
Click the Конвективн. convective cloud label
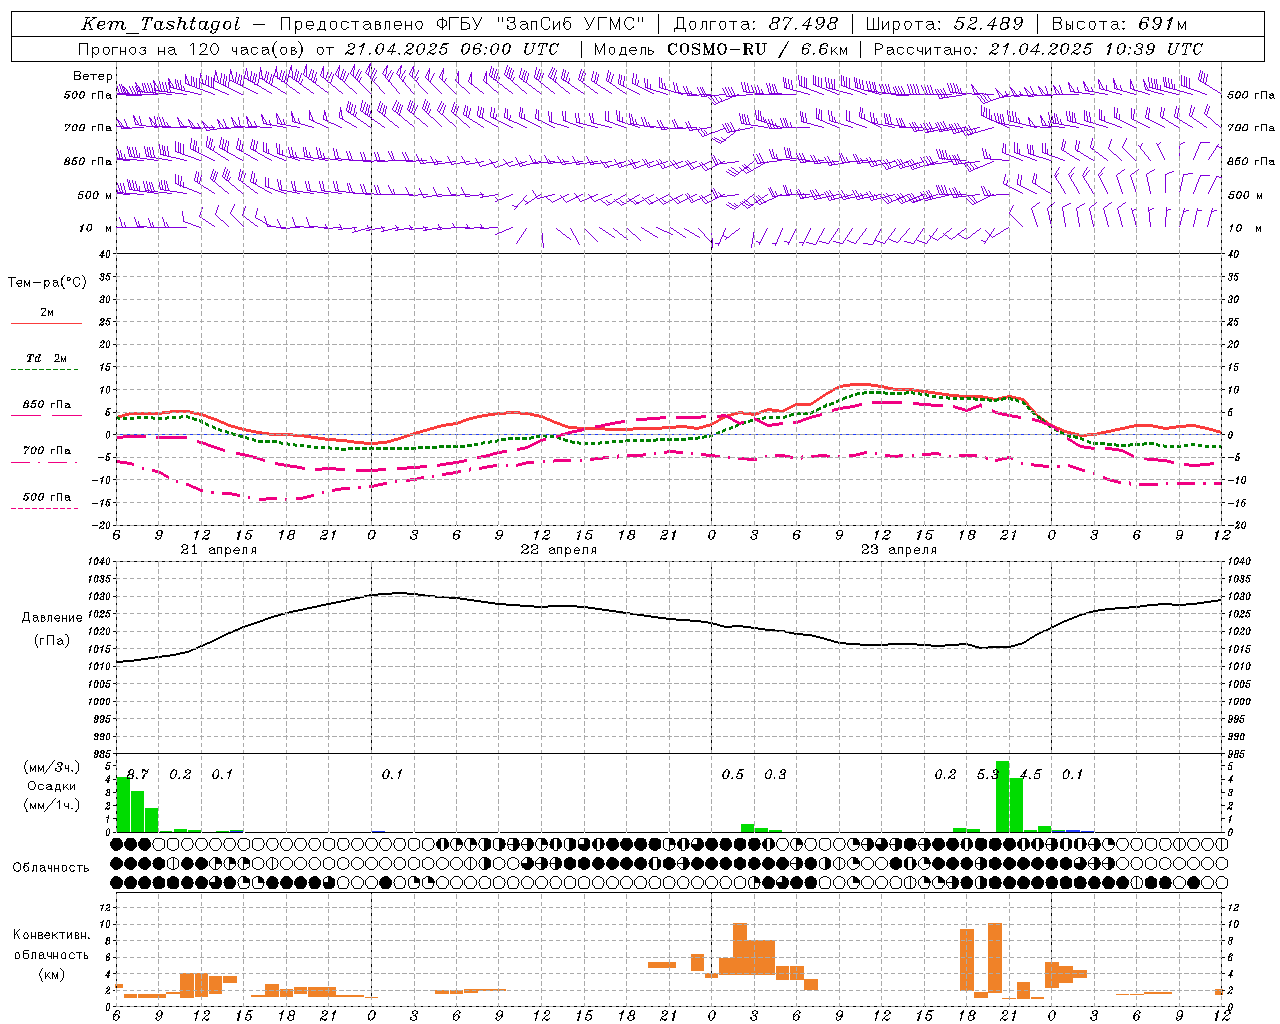51,935
